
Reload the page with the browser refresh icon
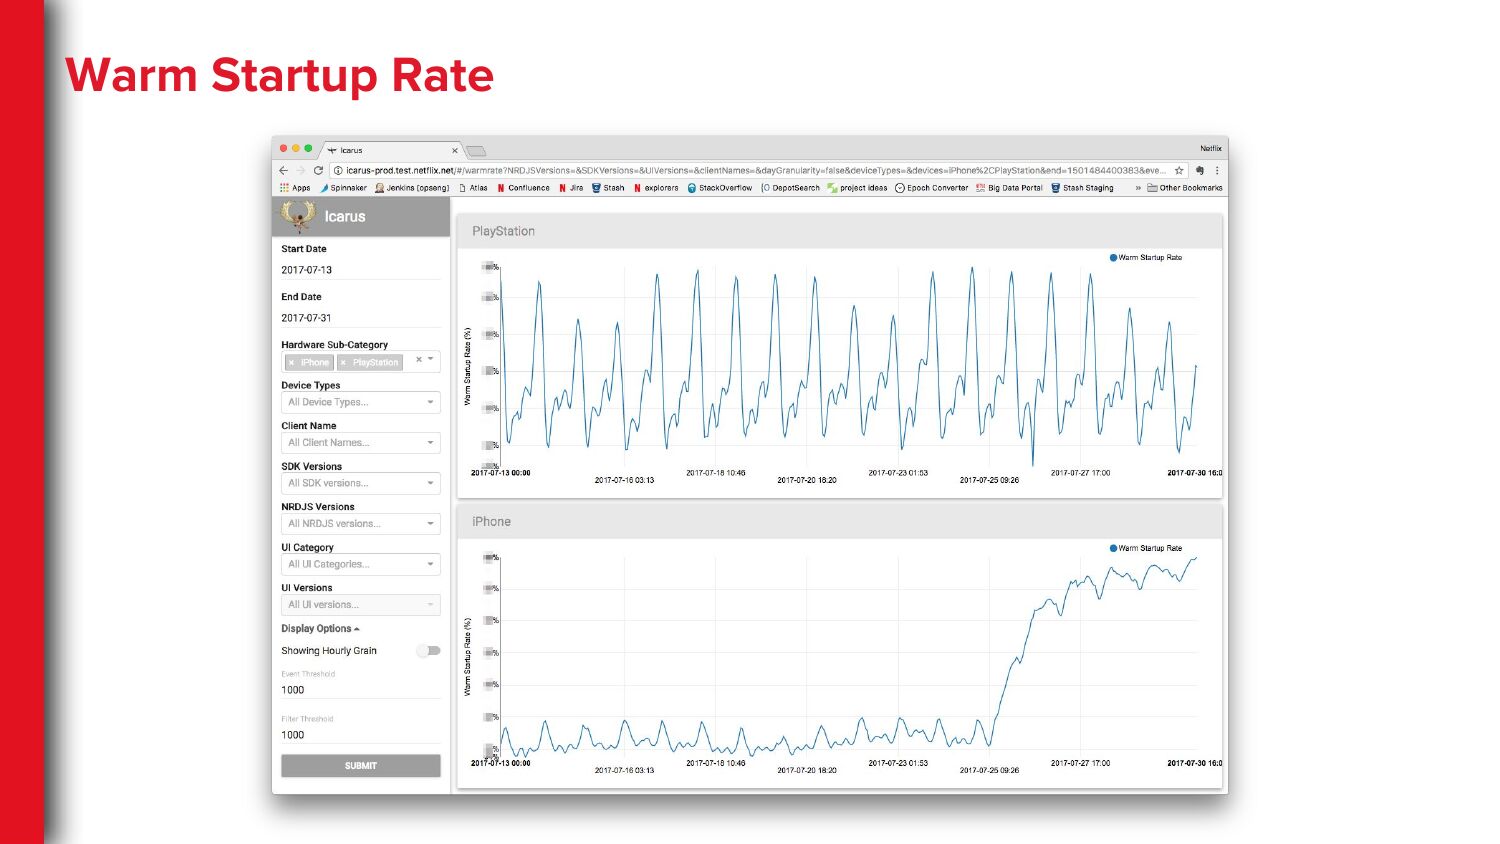(318, 171)
